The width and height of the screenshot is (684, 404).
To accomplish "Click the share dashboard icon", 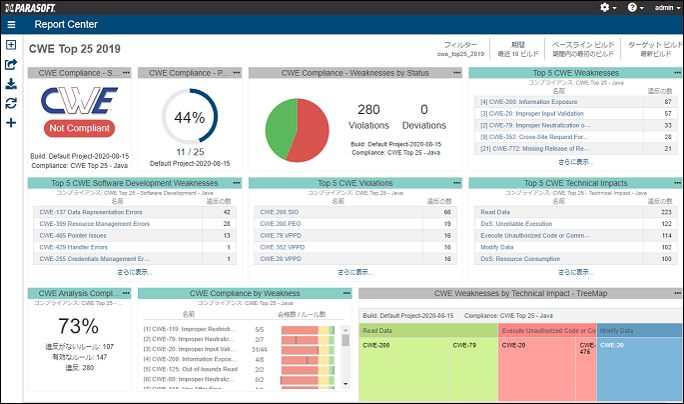I will click(11, 65).
